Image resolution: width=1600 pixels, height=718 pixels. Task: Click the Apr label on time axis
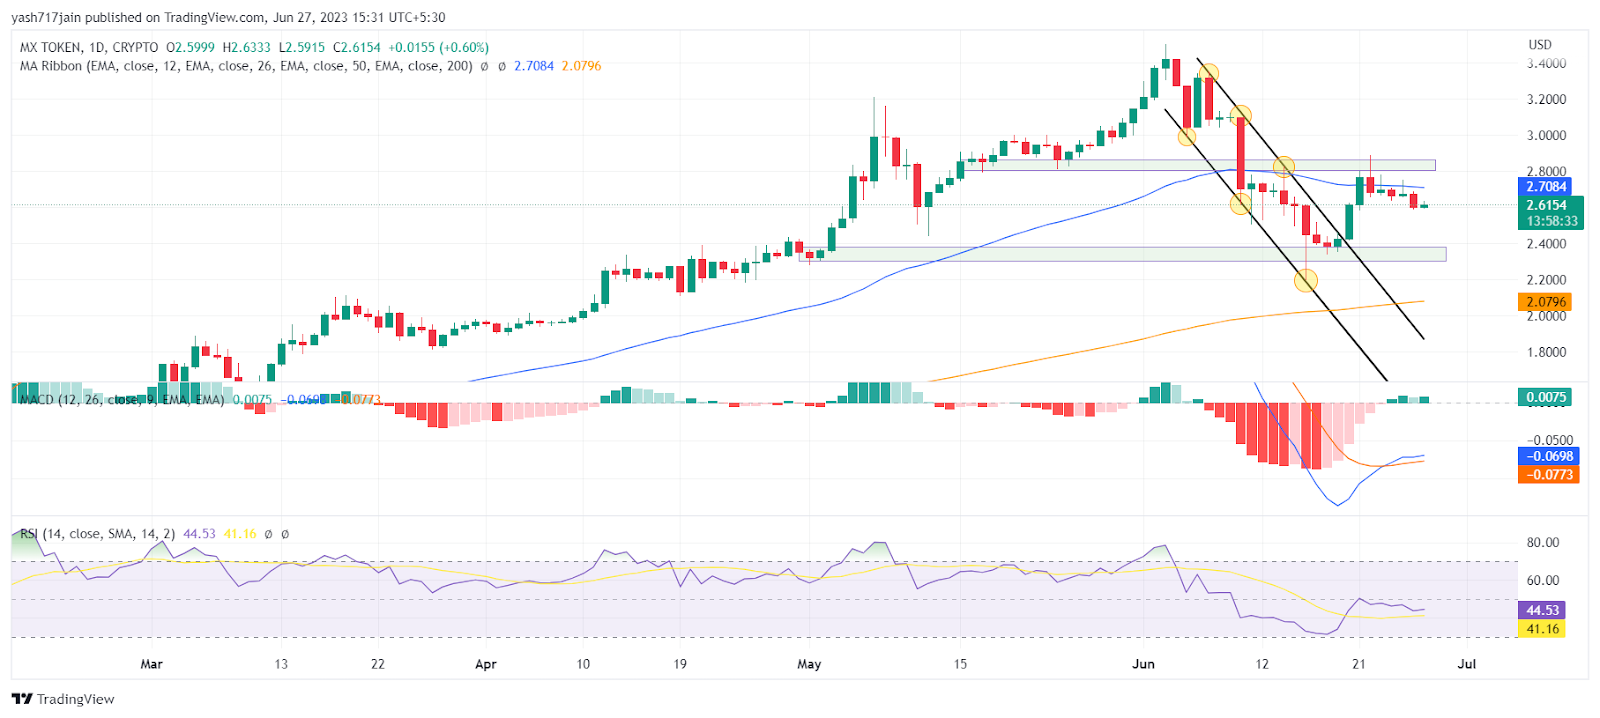click(486, 664)
